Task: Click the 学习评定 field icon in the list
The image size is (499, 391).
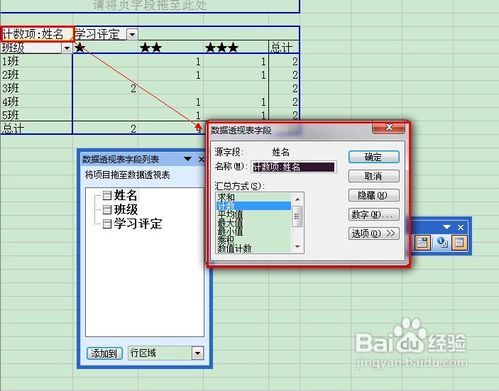Action: click(107, 224)
